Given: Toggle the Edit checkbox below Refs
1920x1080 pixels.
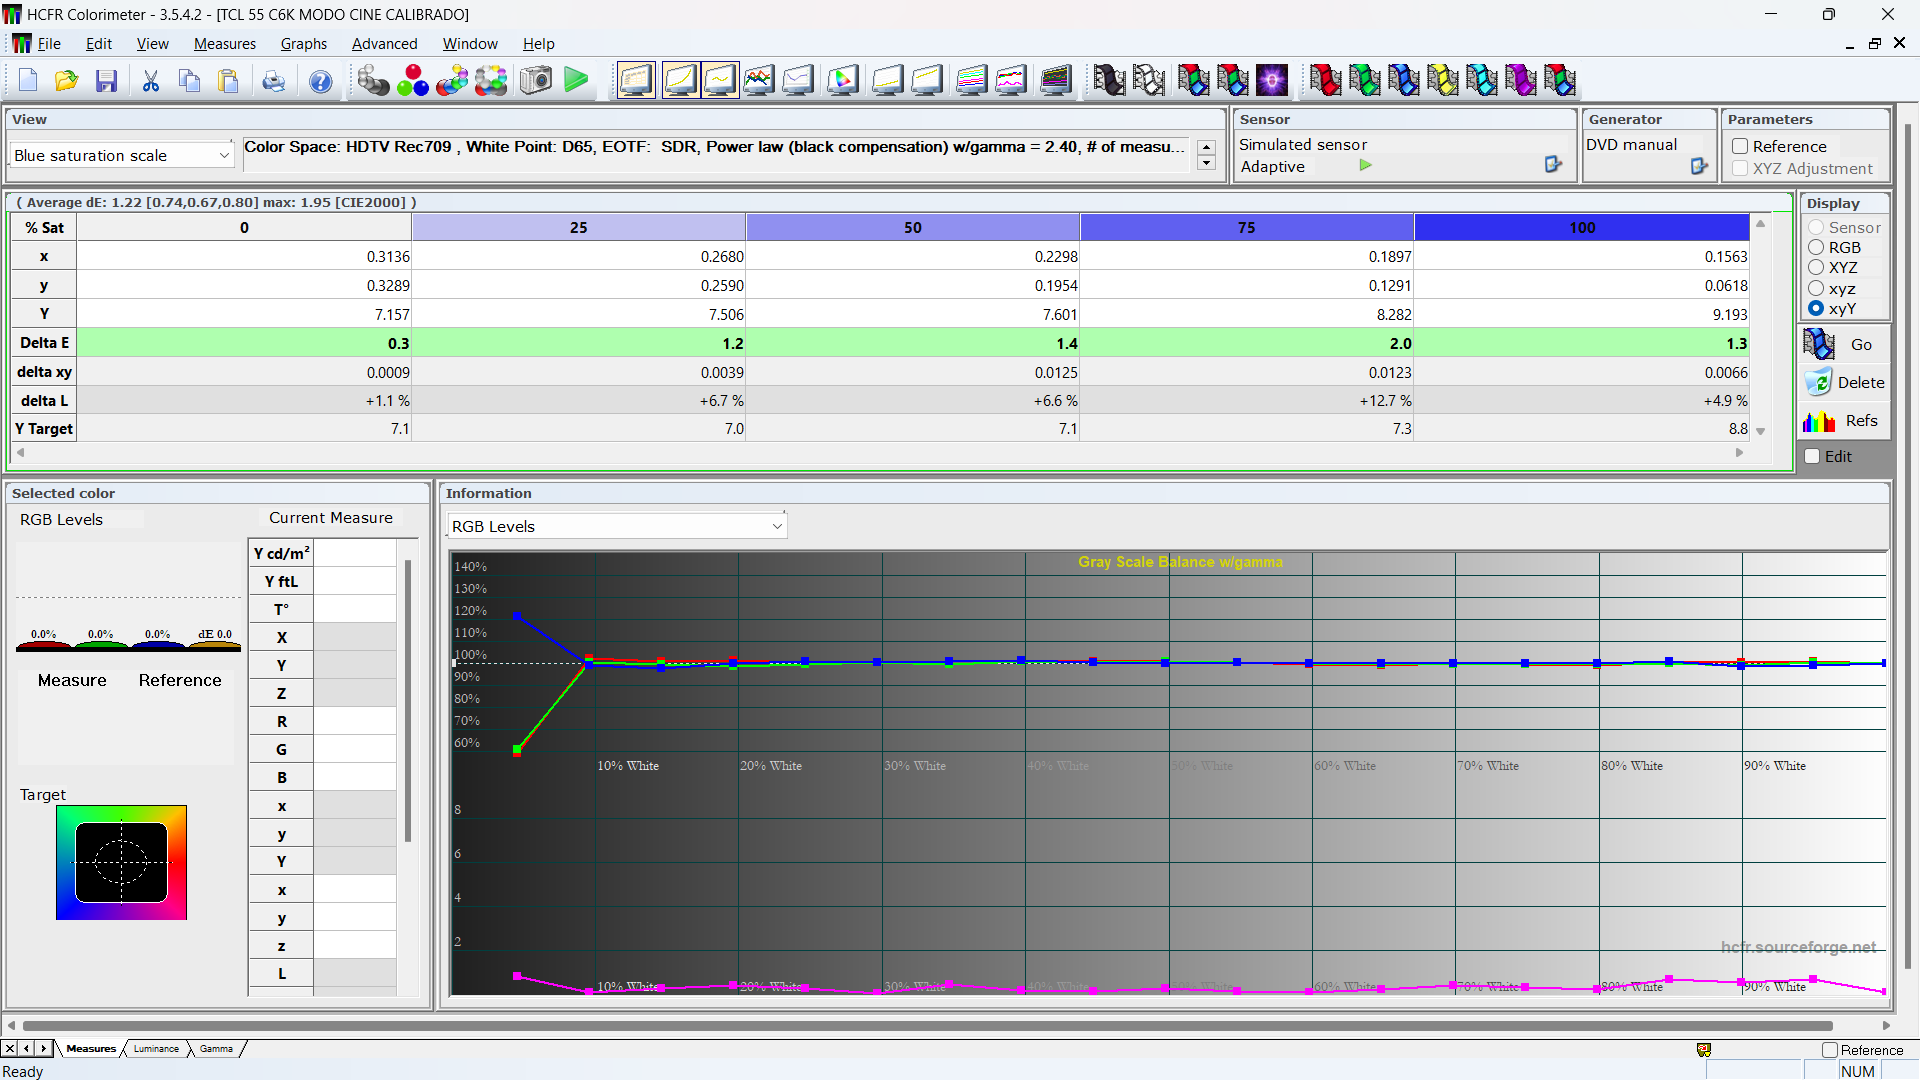Looking at the screenshot, I should coord(1812,456).
